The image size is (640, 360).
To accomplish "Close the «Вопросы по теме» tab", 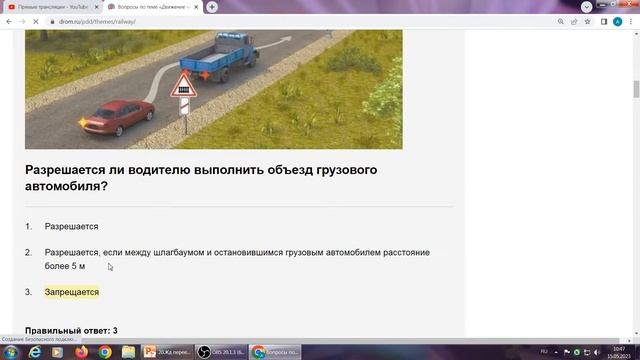I will [196, 7].
